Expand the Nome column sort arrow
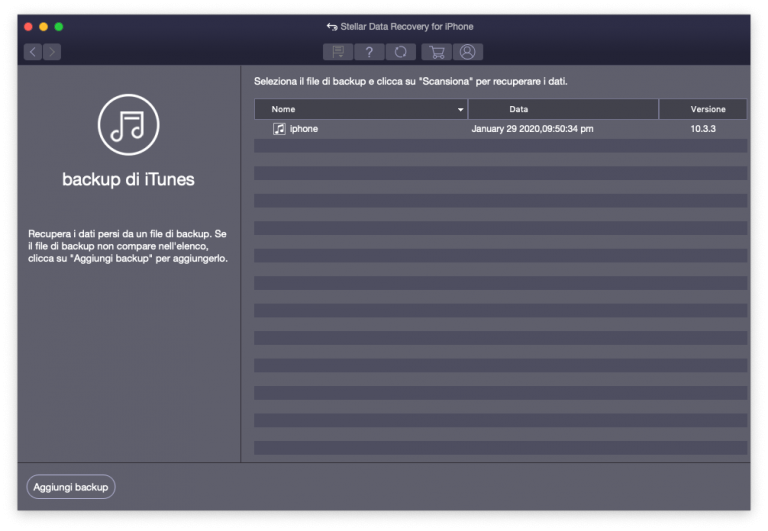 (461, 109)
